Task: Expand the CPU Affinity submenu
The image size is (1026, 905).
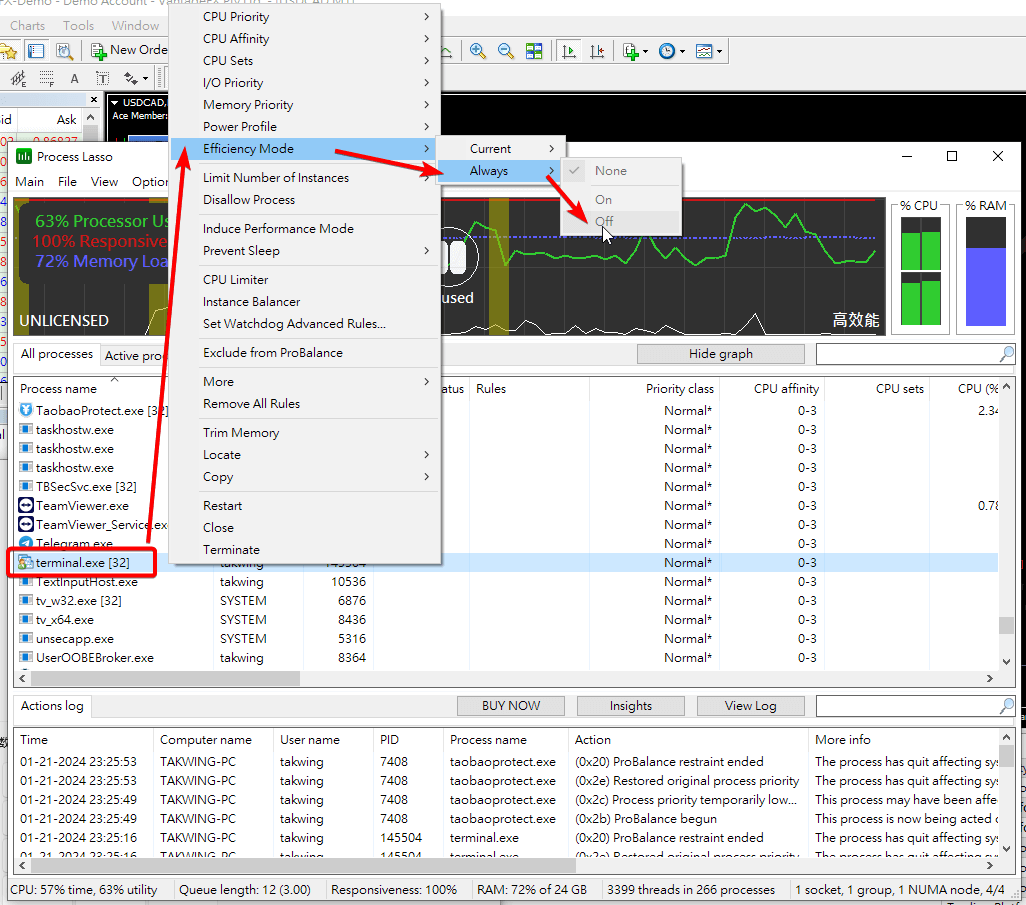Action: [427, 39]
